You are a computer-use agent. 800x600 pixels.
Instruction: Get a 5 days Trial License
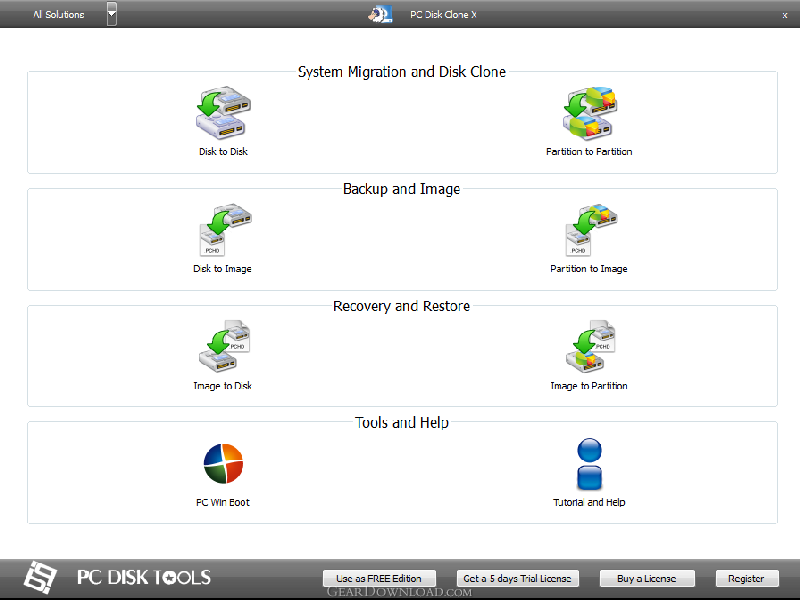[517, 579]
